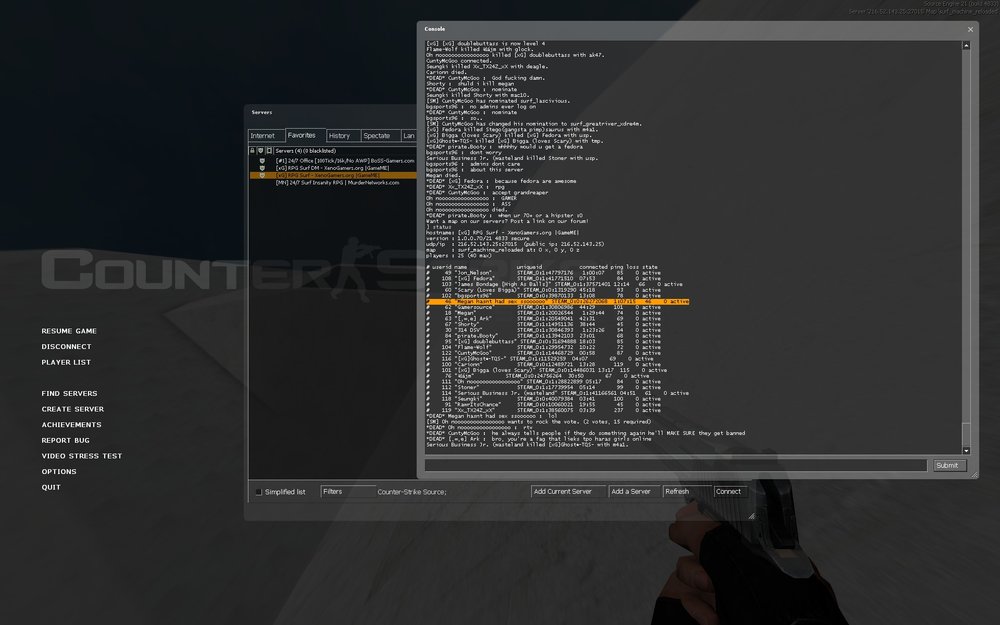The width and height of the screenshot is (1000, 625).
Task: Open Options from main menu
Action: (59, 472)
